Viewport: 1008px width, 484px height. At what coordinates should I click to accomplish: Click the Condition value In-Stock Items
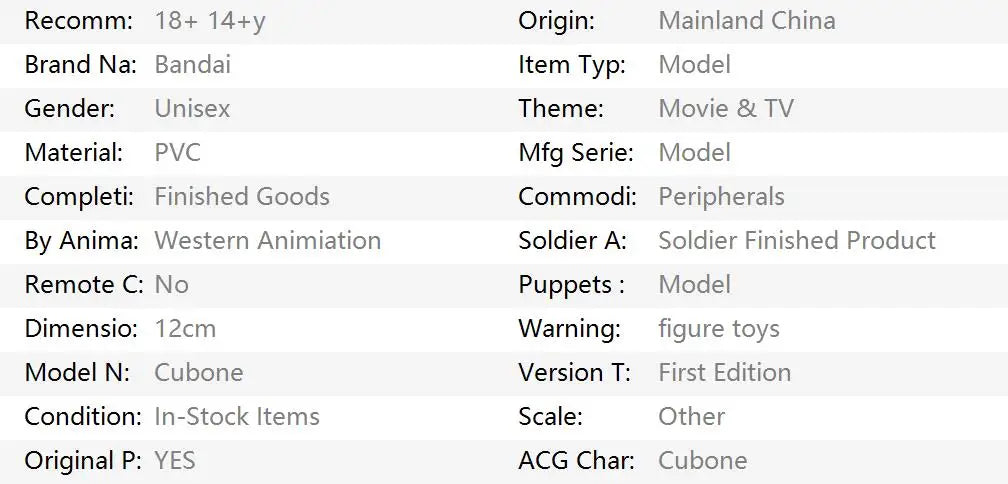click(236, 417)
